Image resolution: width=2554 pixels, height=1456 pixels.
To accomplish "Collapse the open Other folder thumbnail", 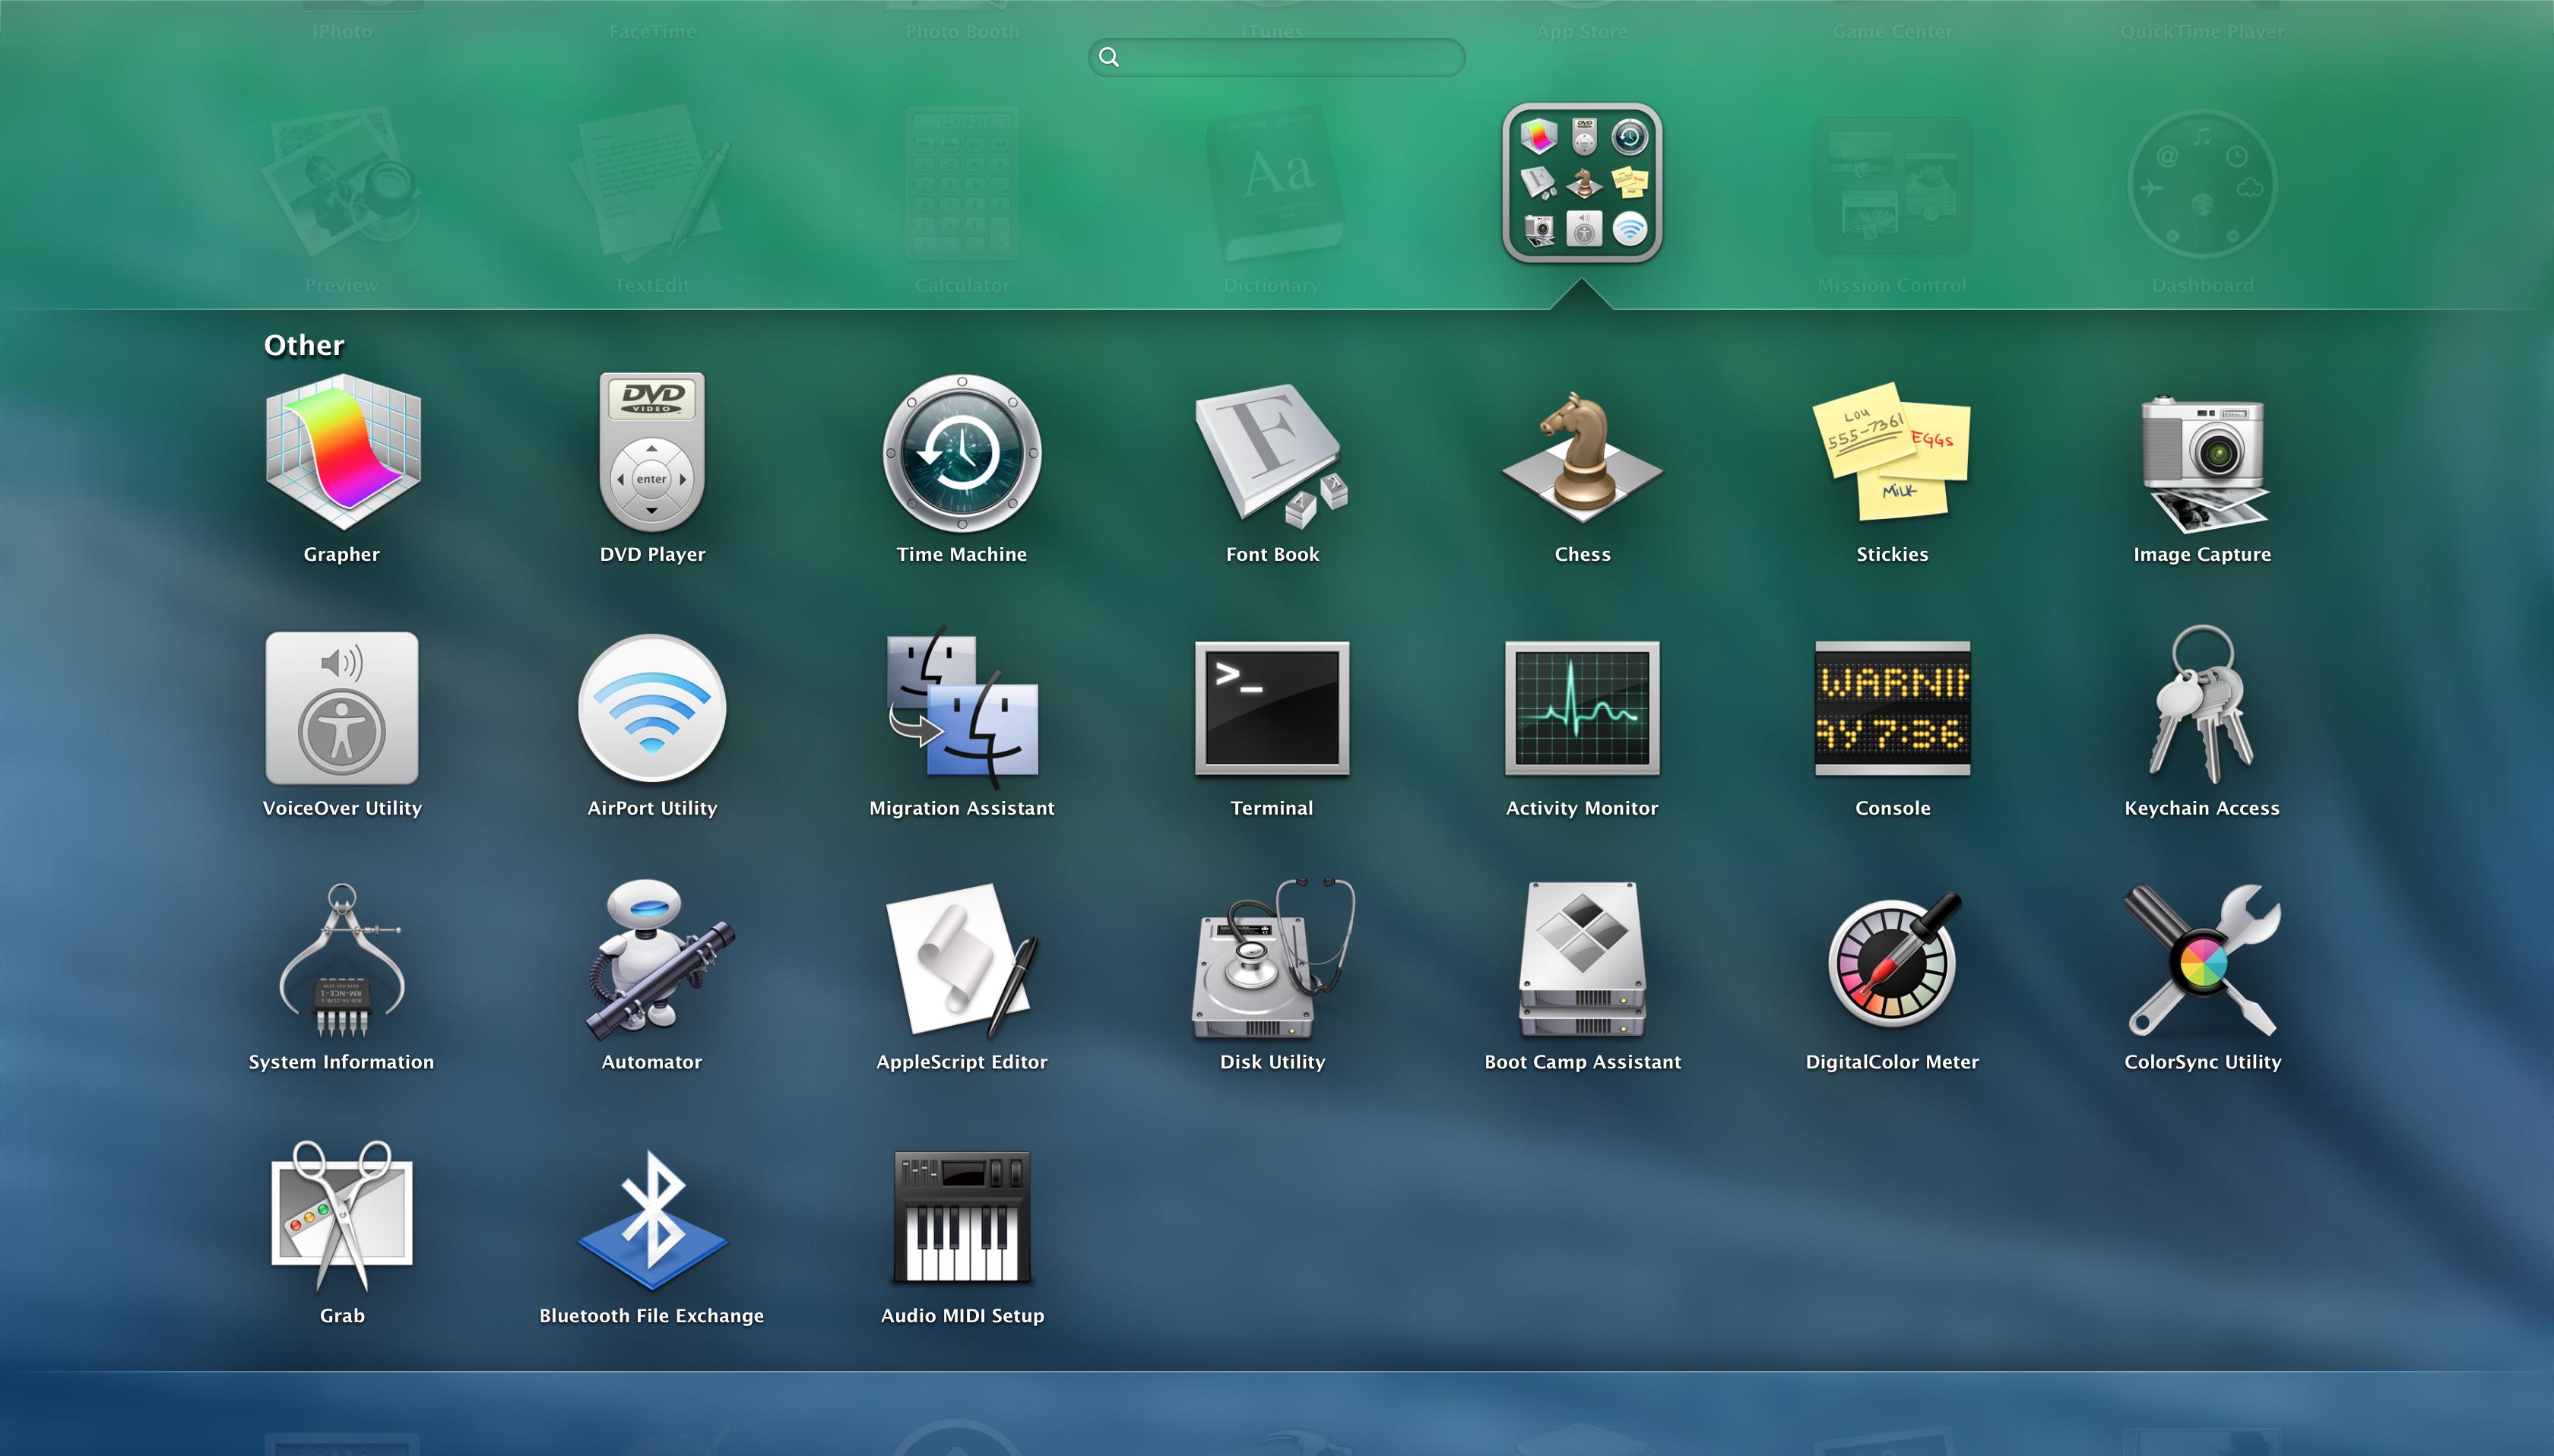I will tap(1582, 183).
